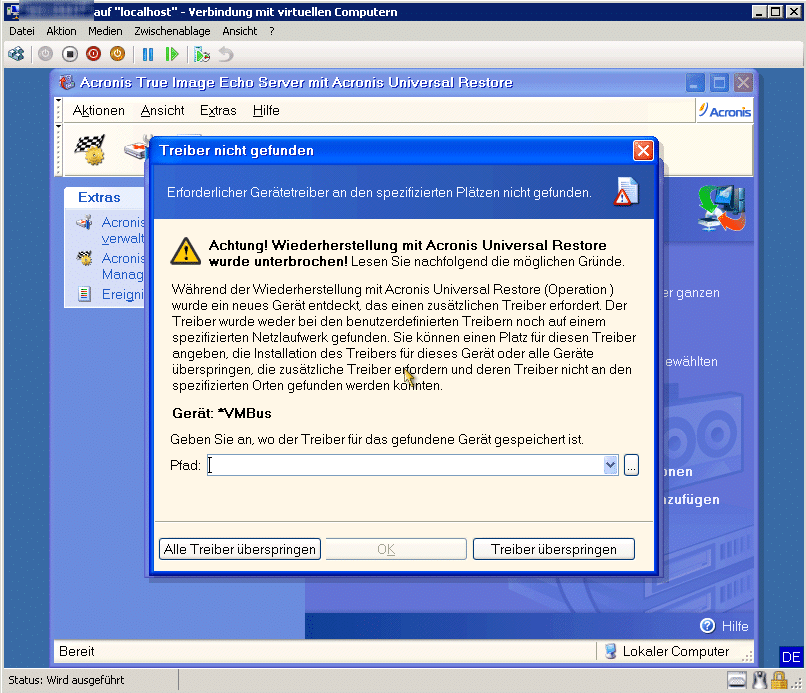This screenshot has width=806, height=693.
Task: Click the blue Hilfe question mark icon
Action: pos(707,626)
